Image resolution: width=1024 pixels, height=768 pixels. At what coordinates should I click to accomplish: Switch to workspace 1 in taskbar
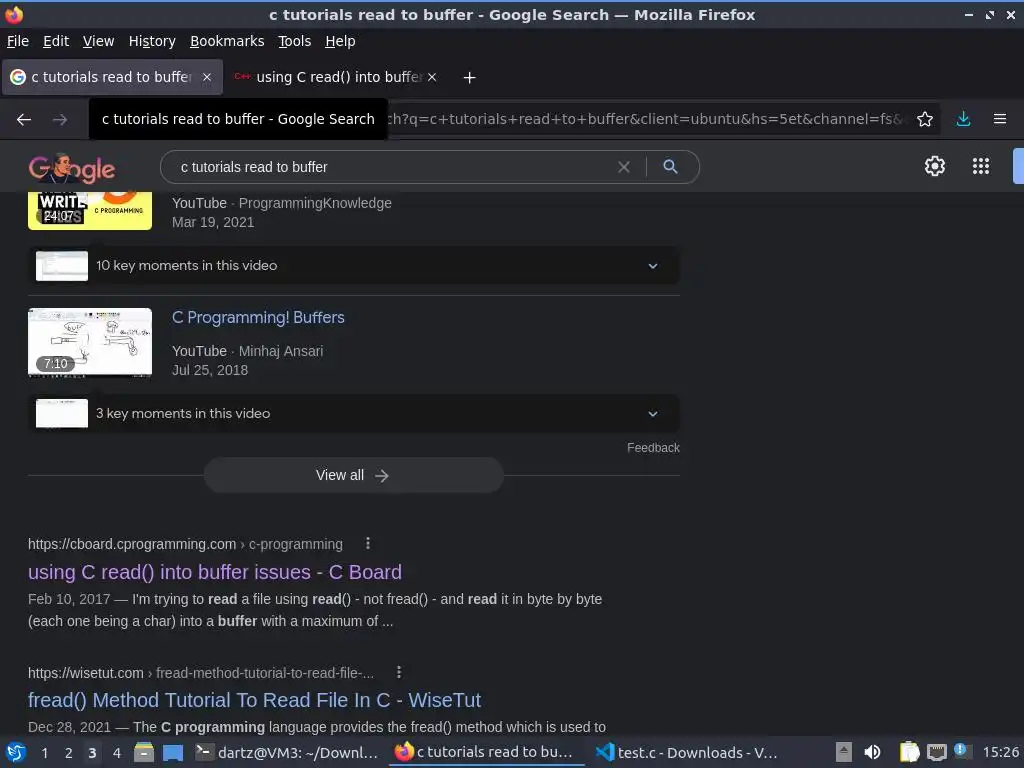(x=44, y=753)
